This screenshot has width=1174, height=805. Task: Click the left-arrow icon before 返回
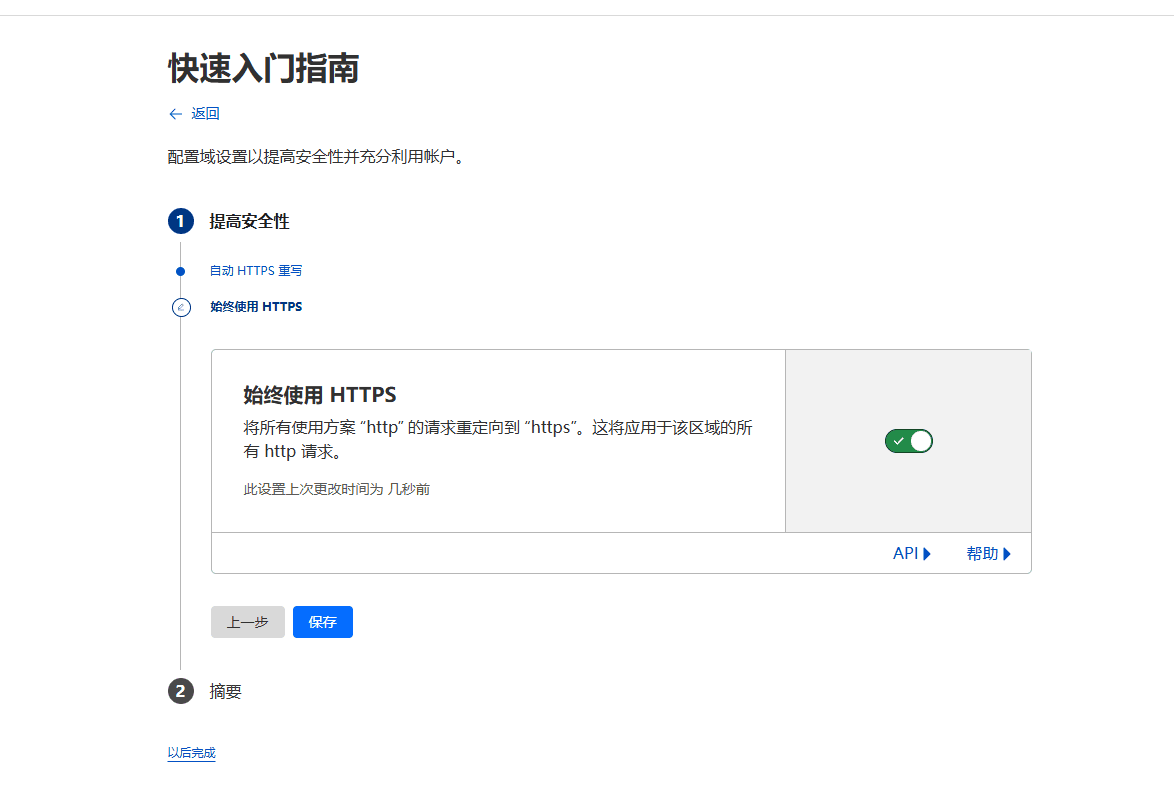click(x=176, y=113)
